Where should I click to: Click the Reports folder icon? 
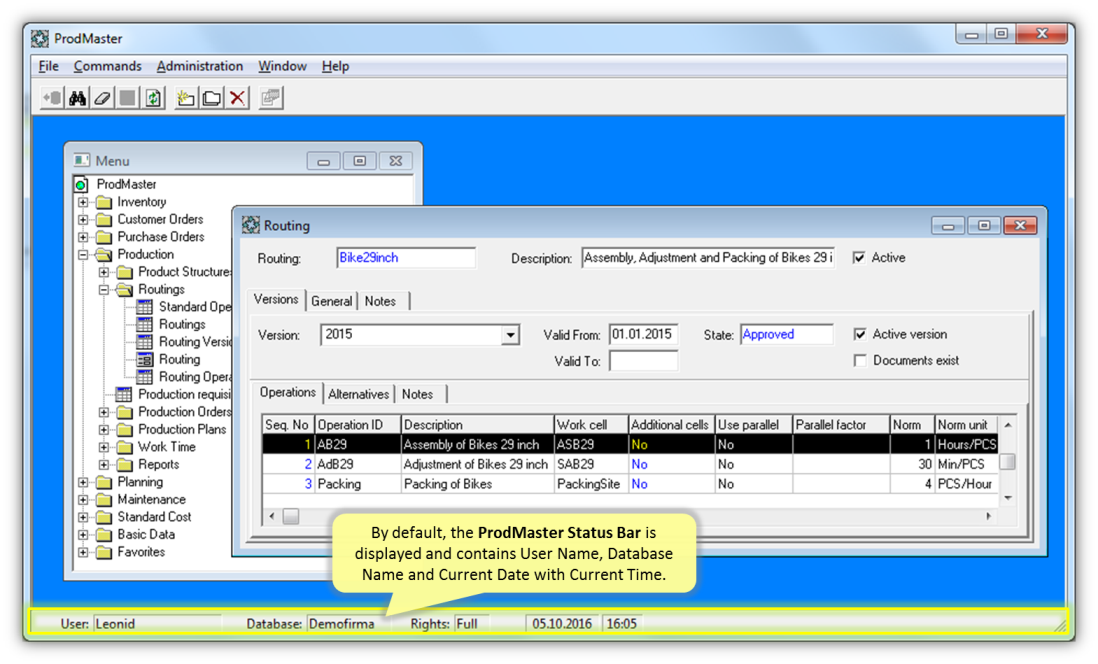[125, 464]
